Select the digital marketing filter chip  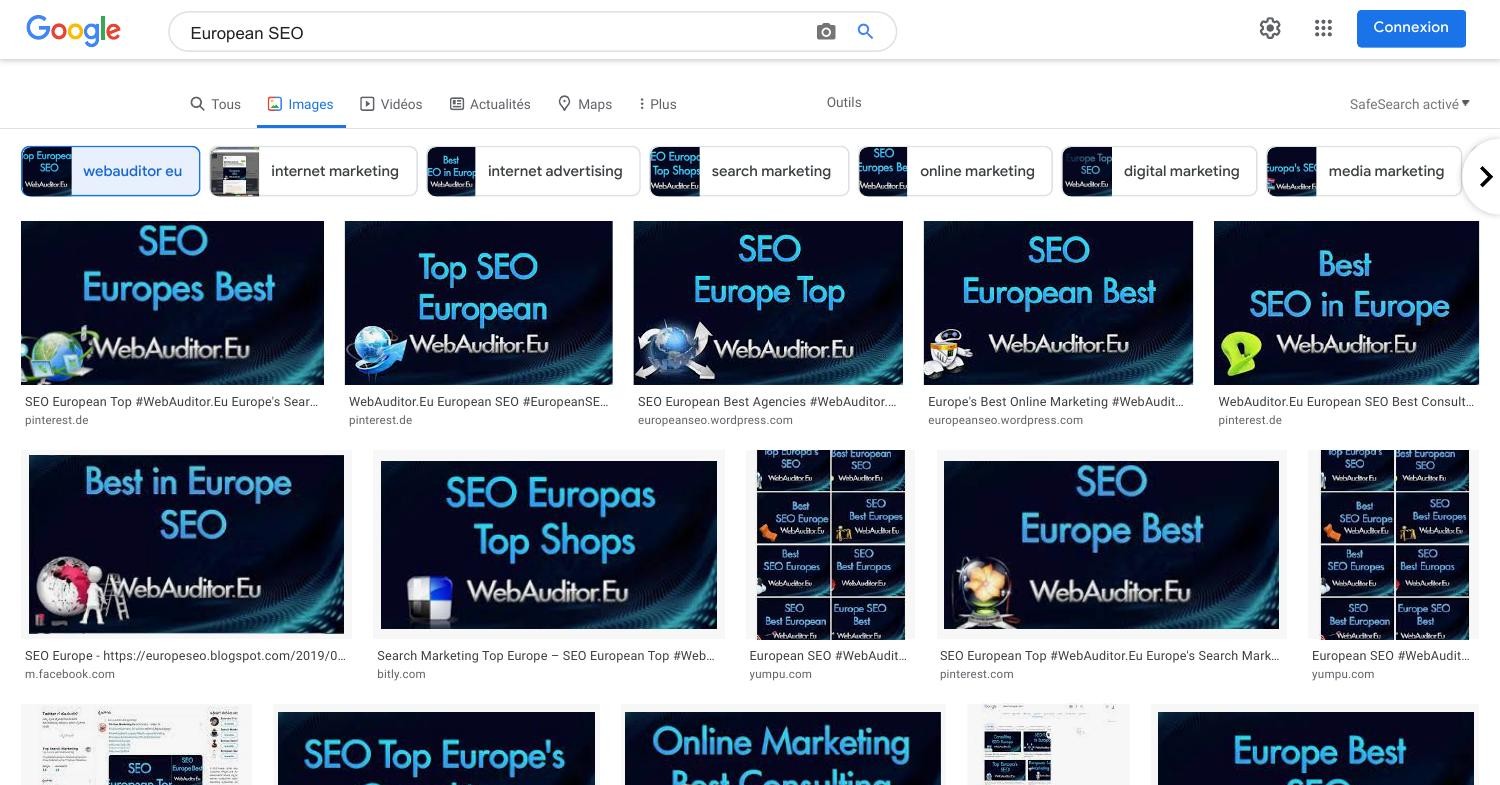tap(1158, 171)
